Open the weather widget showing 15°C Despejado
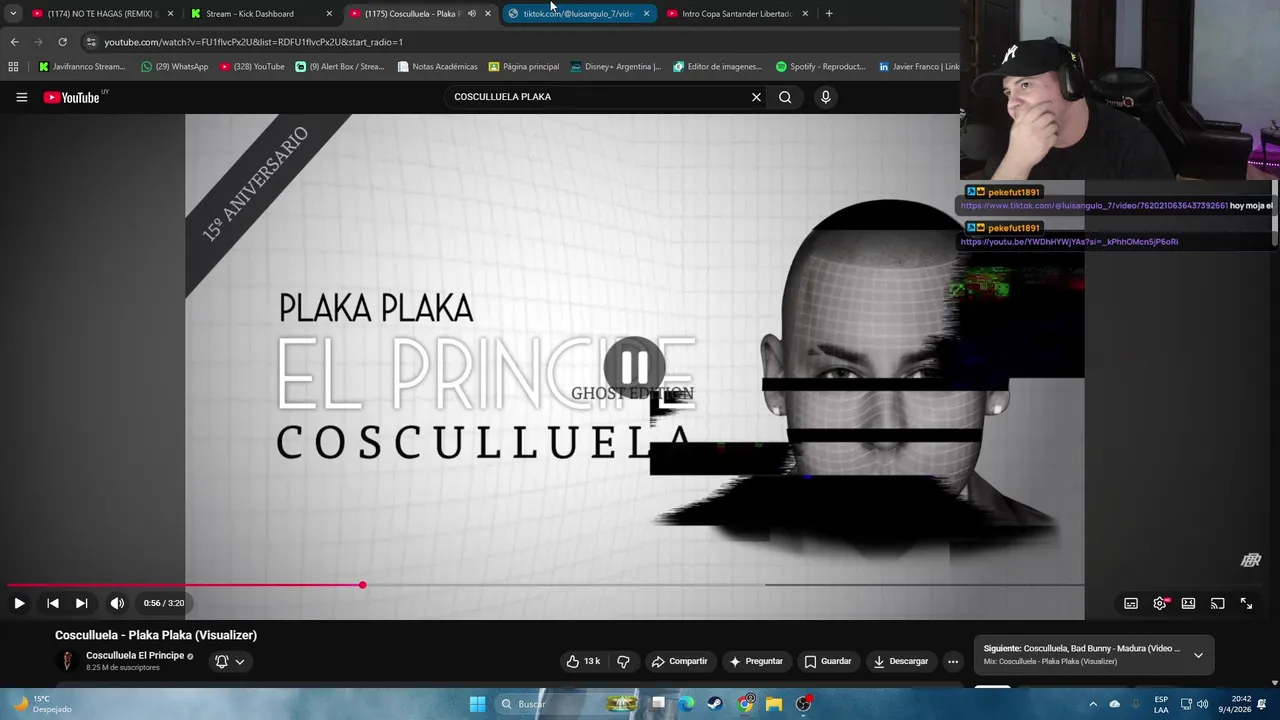The height and width of the screenshot is (720, 1280). [x=40, y=704]
